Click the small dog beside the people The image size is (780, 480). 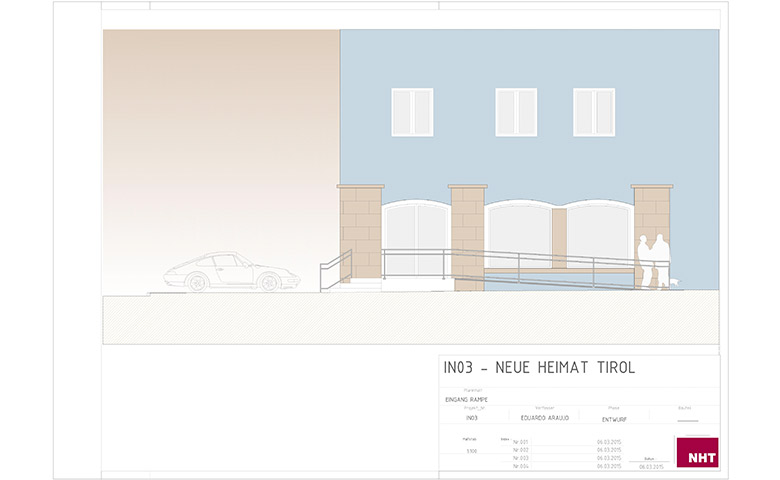(x=677, y=282)
